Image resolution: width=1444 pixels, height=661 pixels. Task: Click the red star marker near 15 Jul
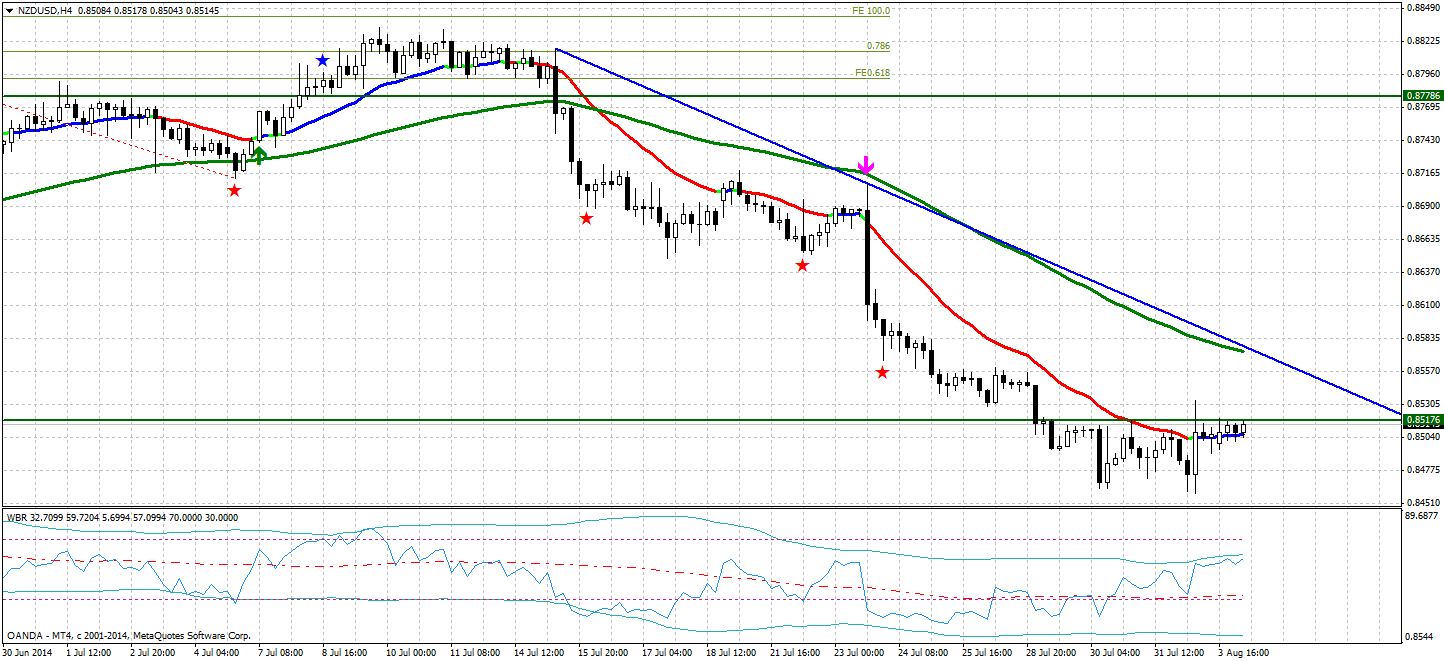click(587, 217)
